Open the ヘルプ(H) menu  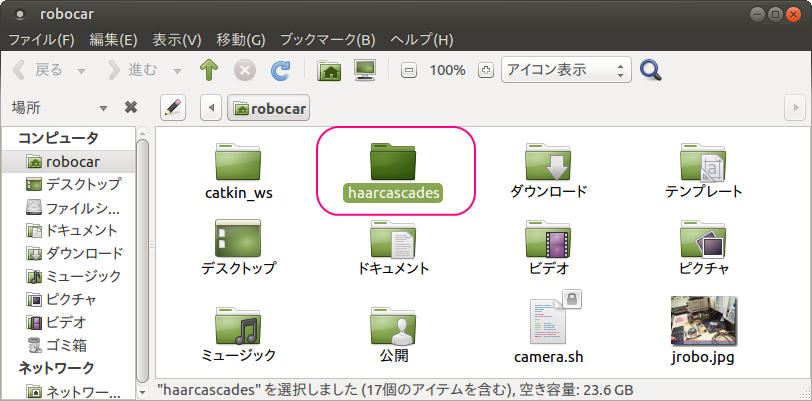(x=422, y=39)
